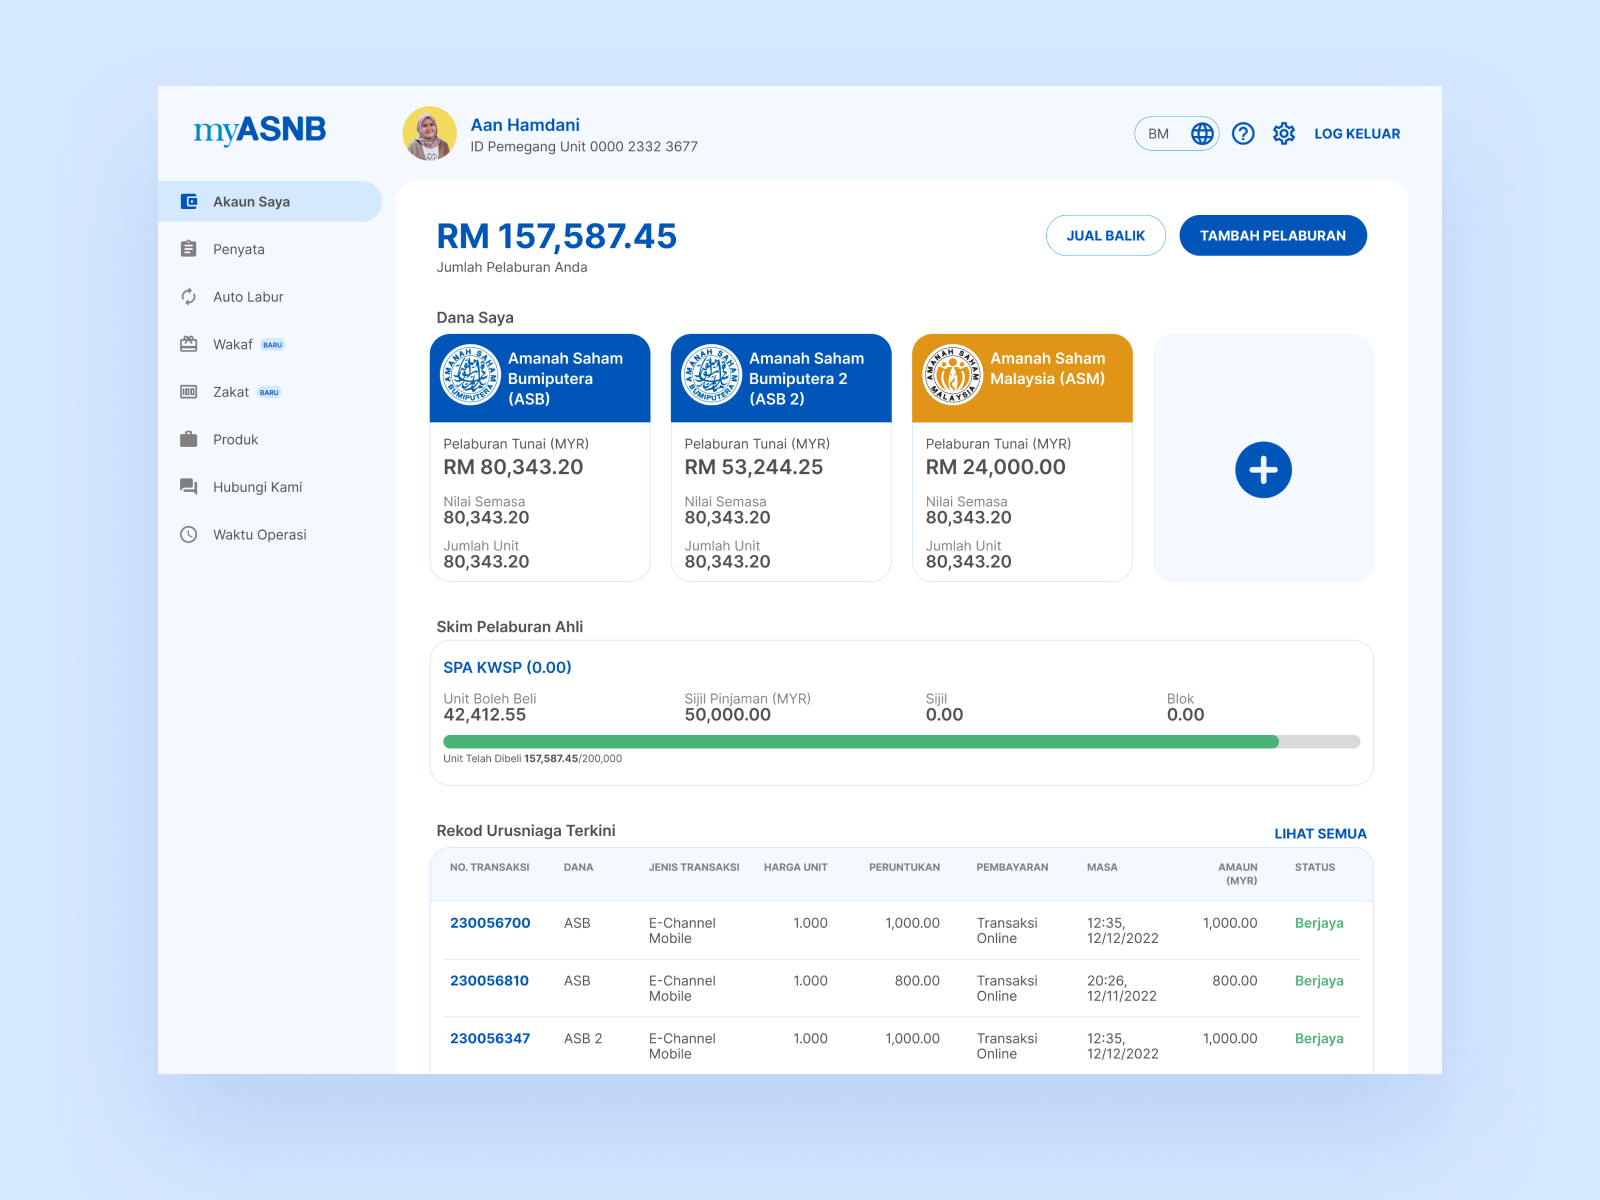Image resolution: width=1600 pixels, height=1200 pixels.
Task: Click the Aan Hamdani name
Action: (525, 125)
